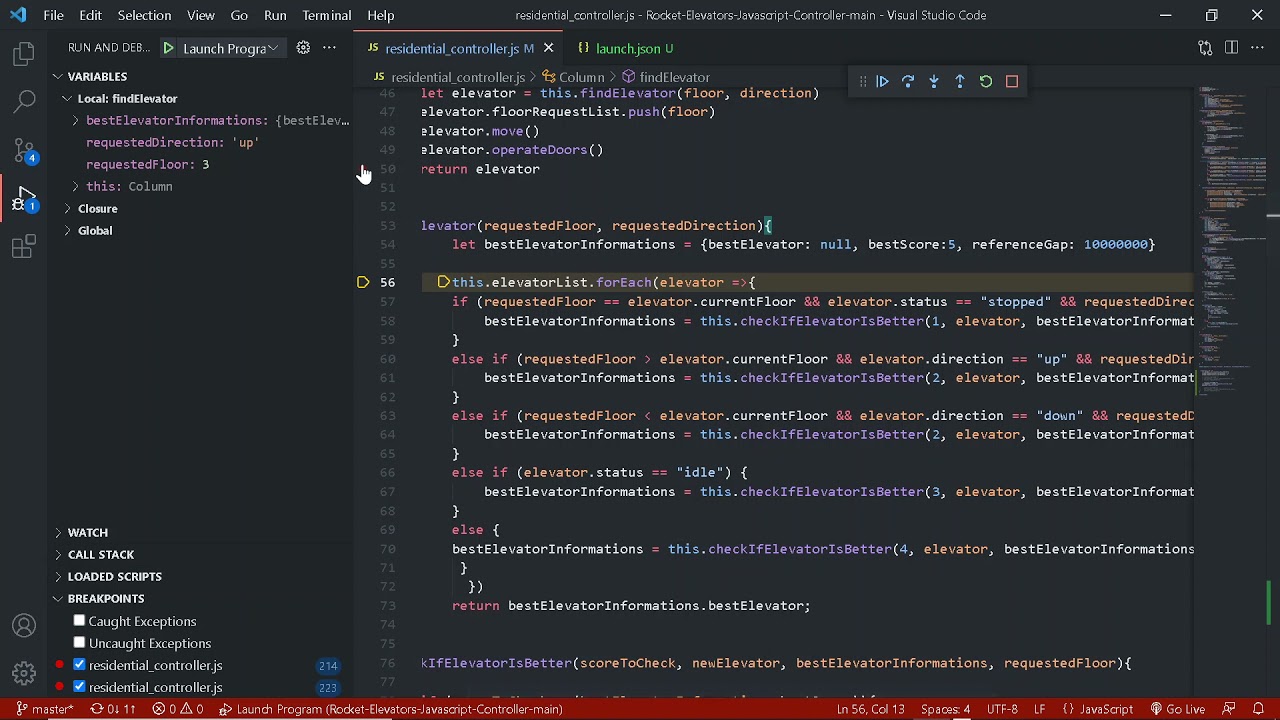Expand the bestElevatorInformations variable
Viewport: 1280px width, 720px height.
point(75,120)
